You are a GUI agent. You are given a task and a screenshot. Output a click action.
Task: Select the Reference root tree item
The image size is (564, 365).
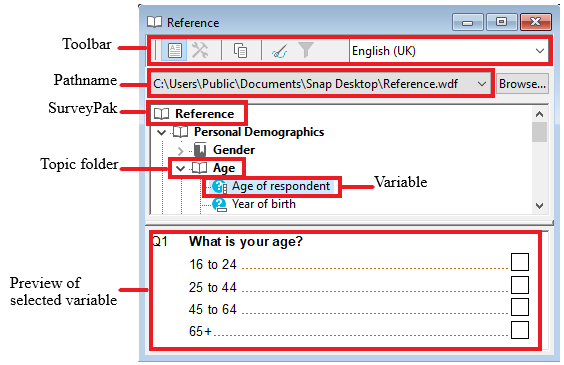pyautogui.click(x=204, y=114)
